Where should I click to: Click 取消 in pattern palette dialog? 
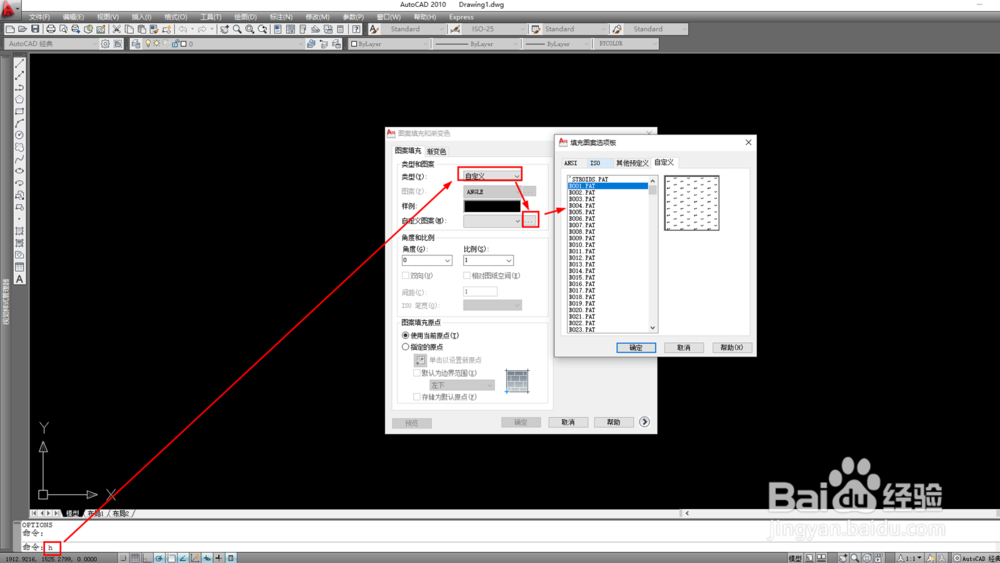684,347
